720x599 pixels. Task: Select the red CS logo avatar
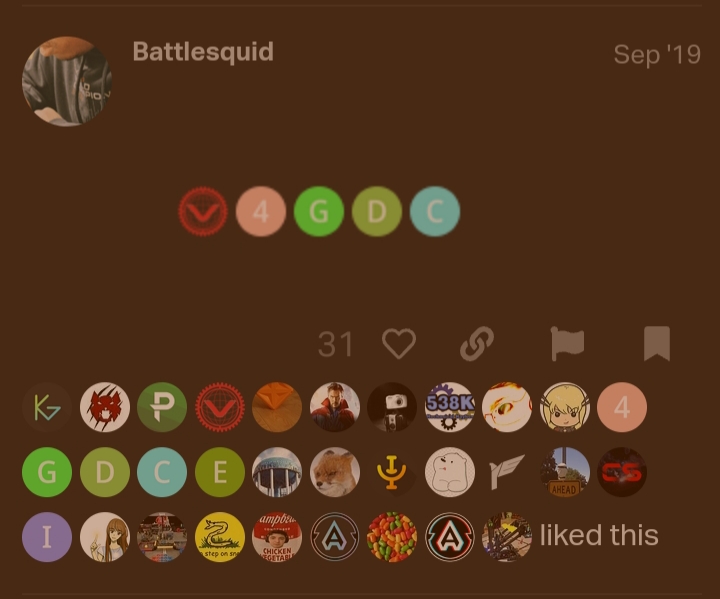point(622,472)
